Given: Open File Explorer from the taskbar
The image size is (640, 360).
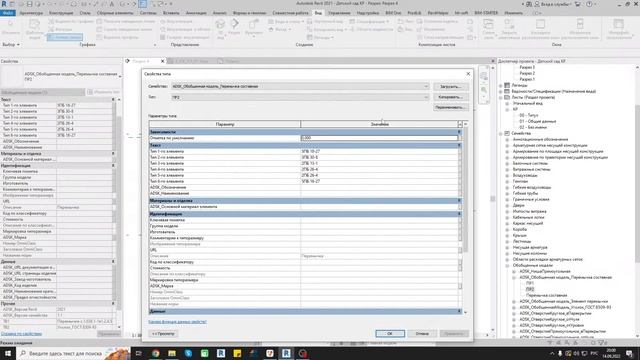Looking at the screenshot, I should (x=172, y=353).
